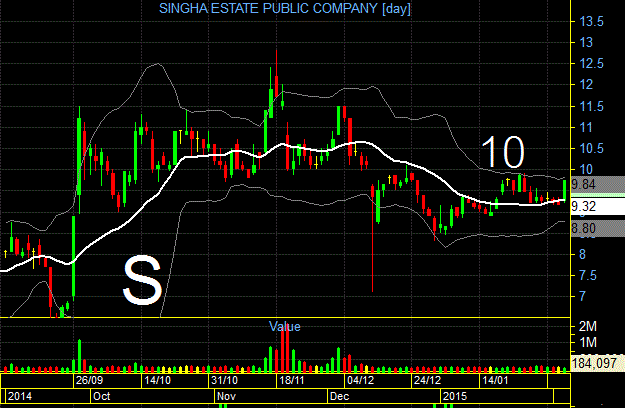The height and width of the screenshot is (408, 625).
Task: Select the 2015 year label on the timeline
Action: tap(455, 396)
